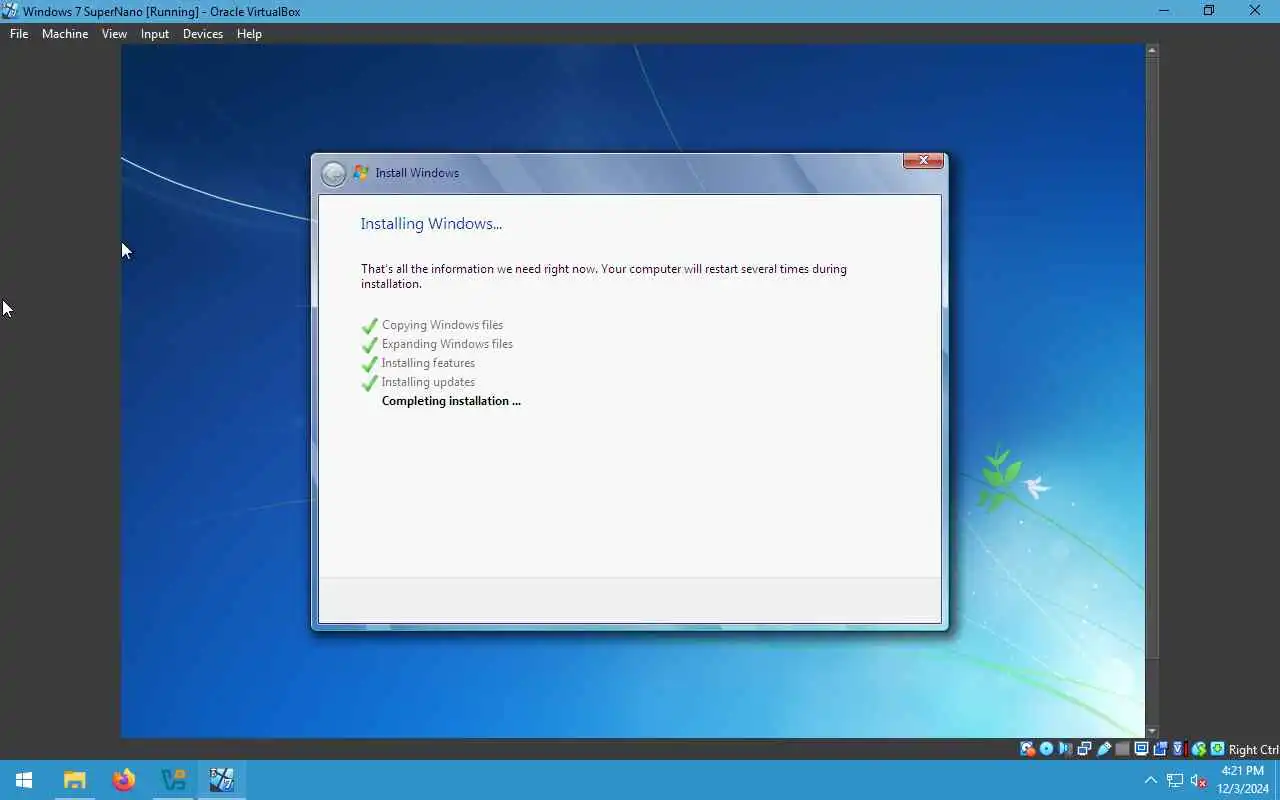Minimize the VirtualBox window

1163,11
